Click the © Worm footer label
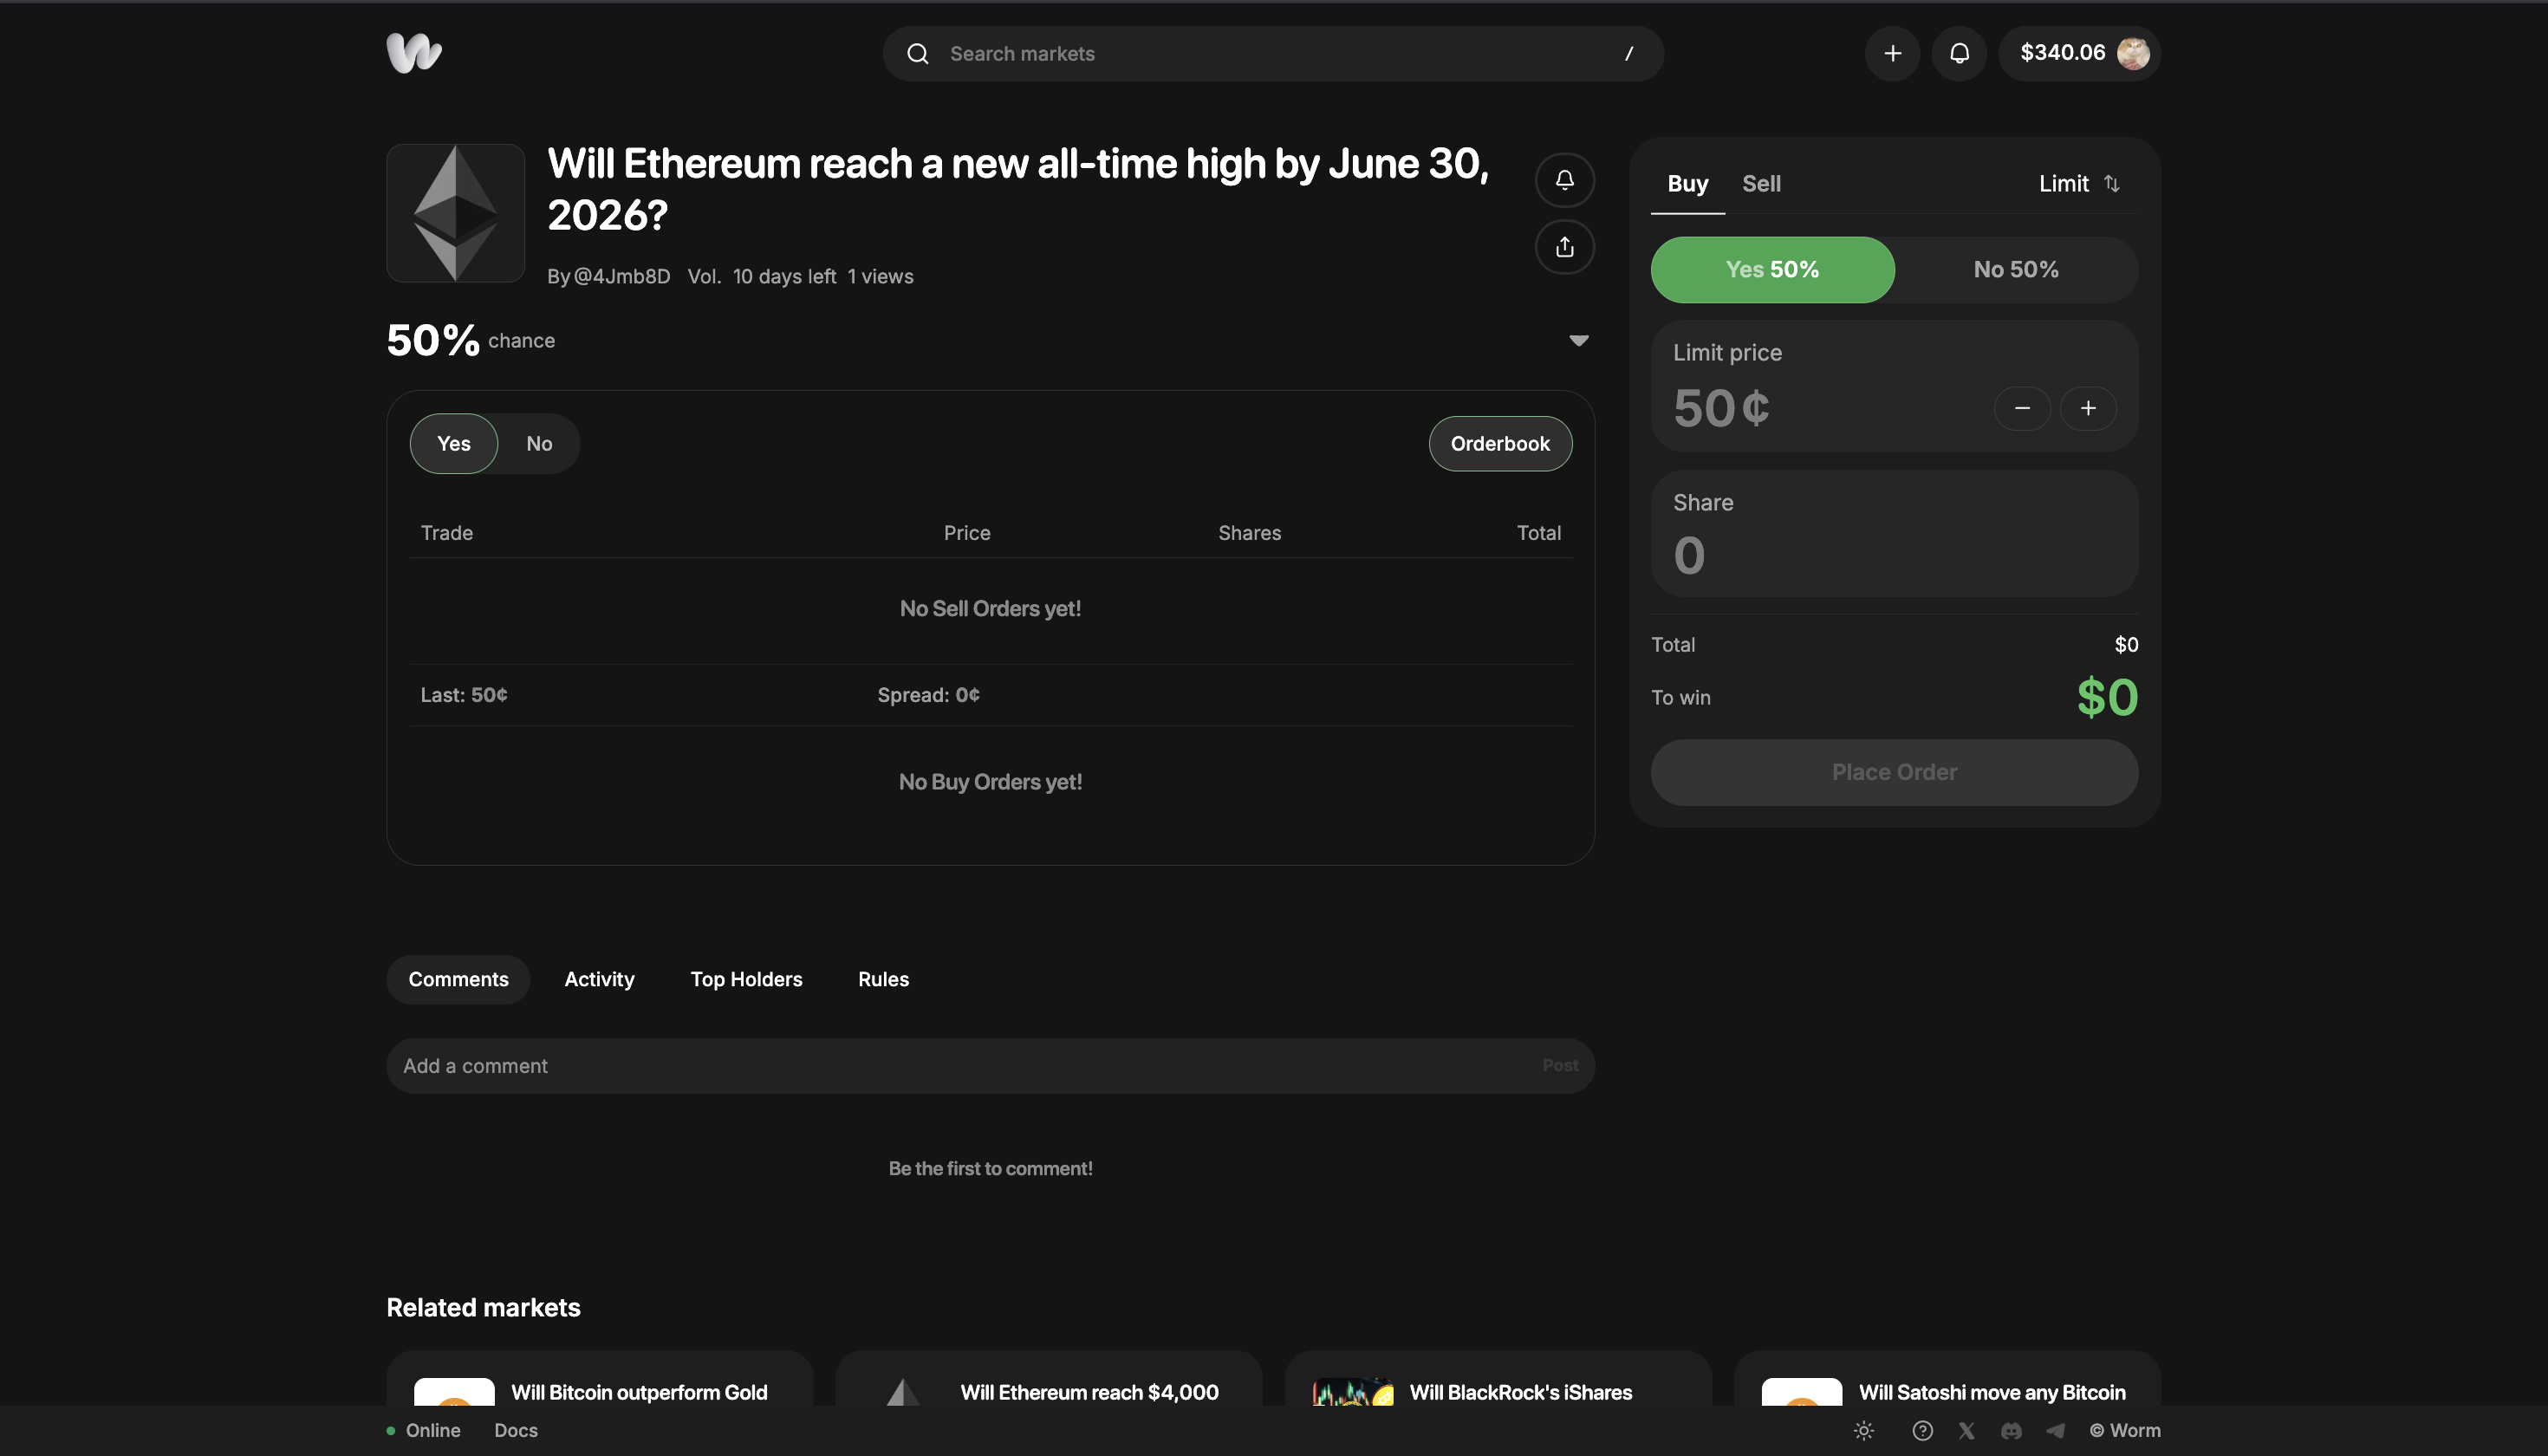The width and height of the screenshot is (2548, 1456). pos(2125,1431)
